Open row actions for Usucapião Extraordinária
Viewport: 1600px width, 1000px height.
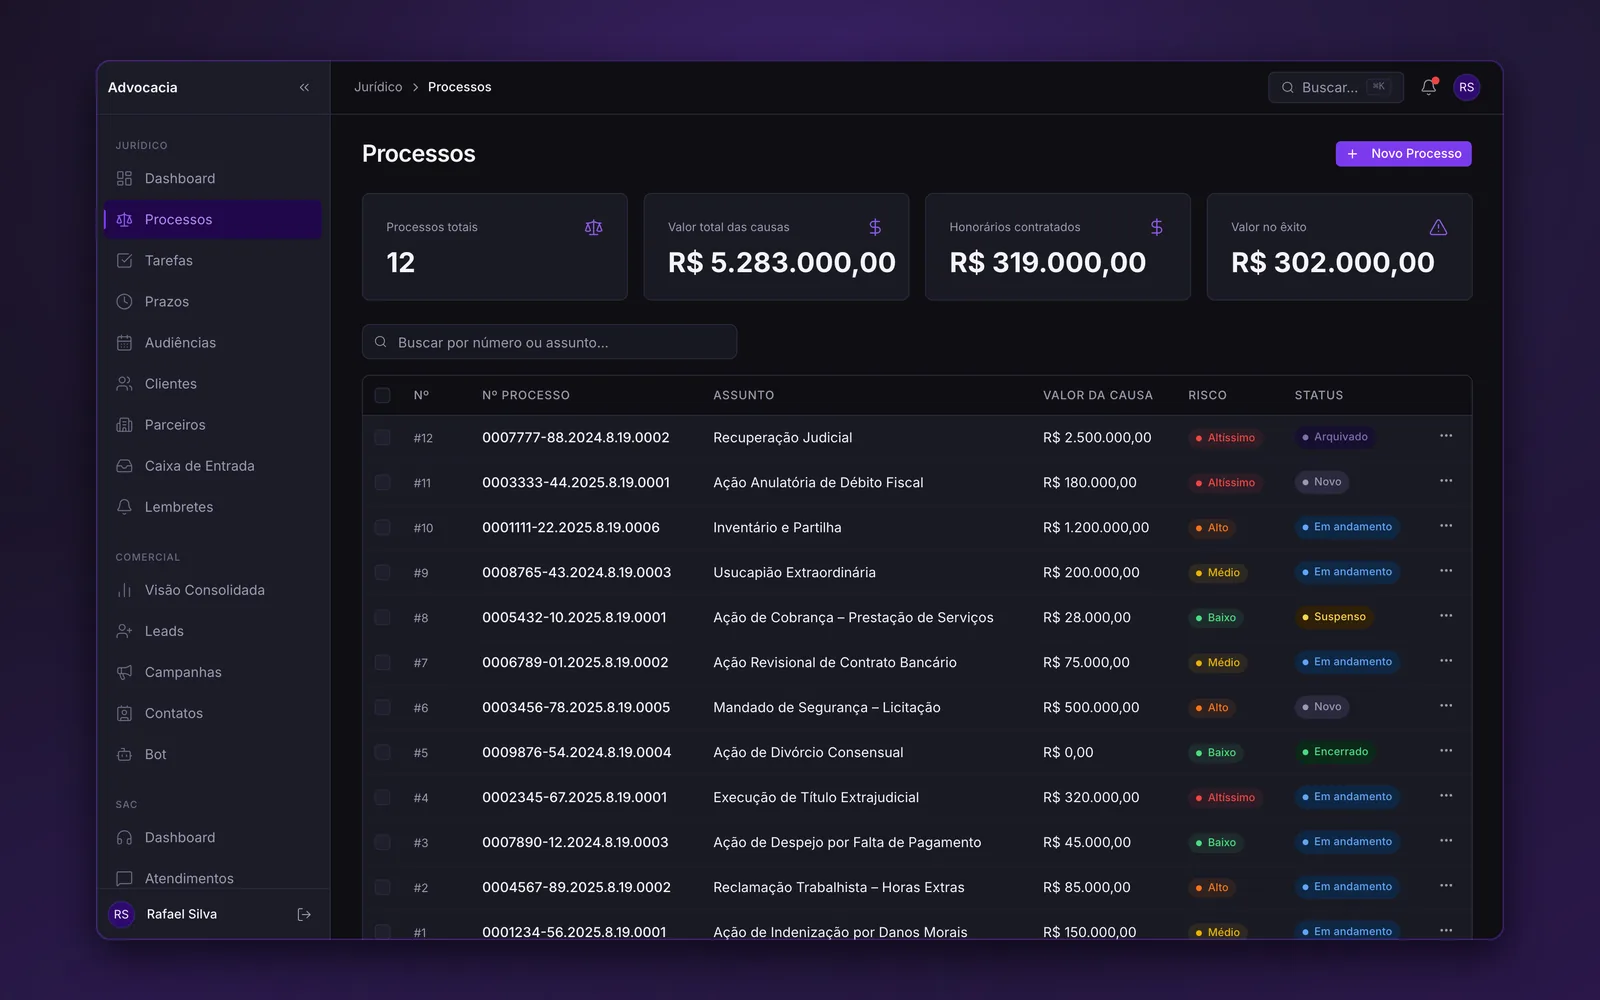point(1446,571)
